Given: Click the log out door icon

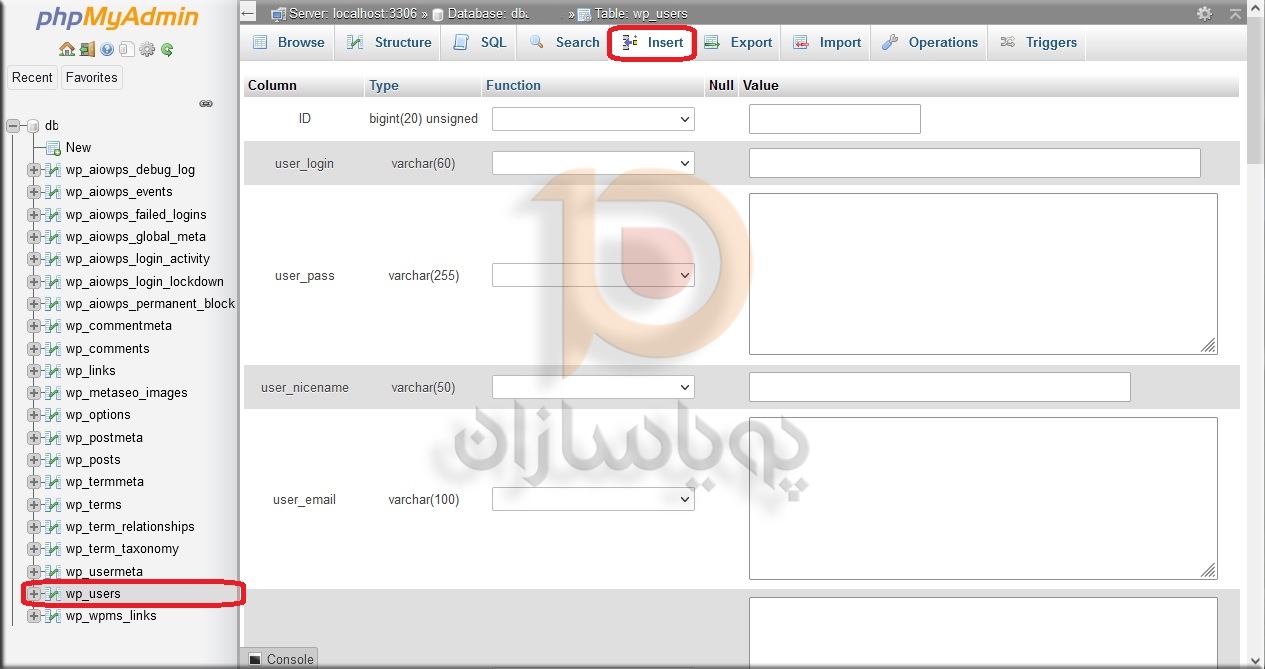Looking at the screenshot, I should click(x=87, y=49).
